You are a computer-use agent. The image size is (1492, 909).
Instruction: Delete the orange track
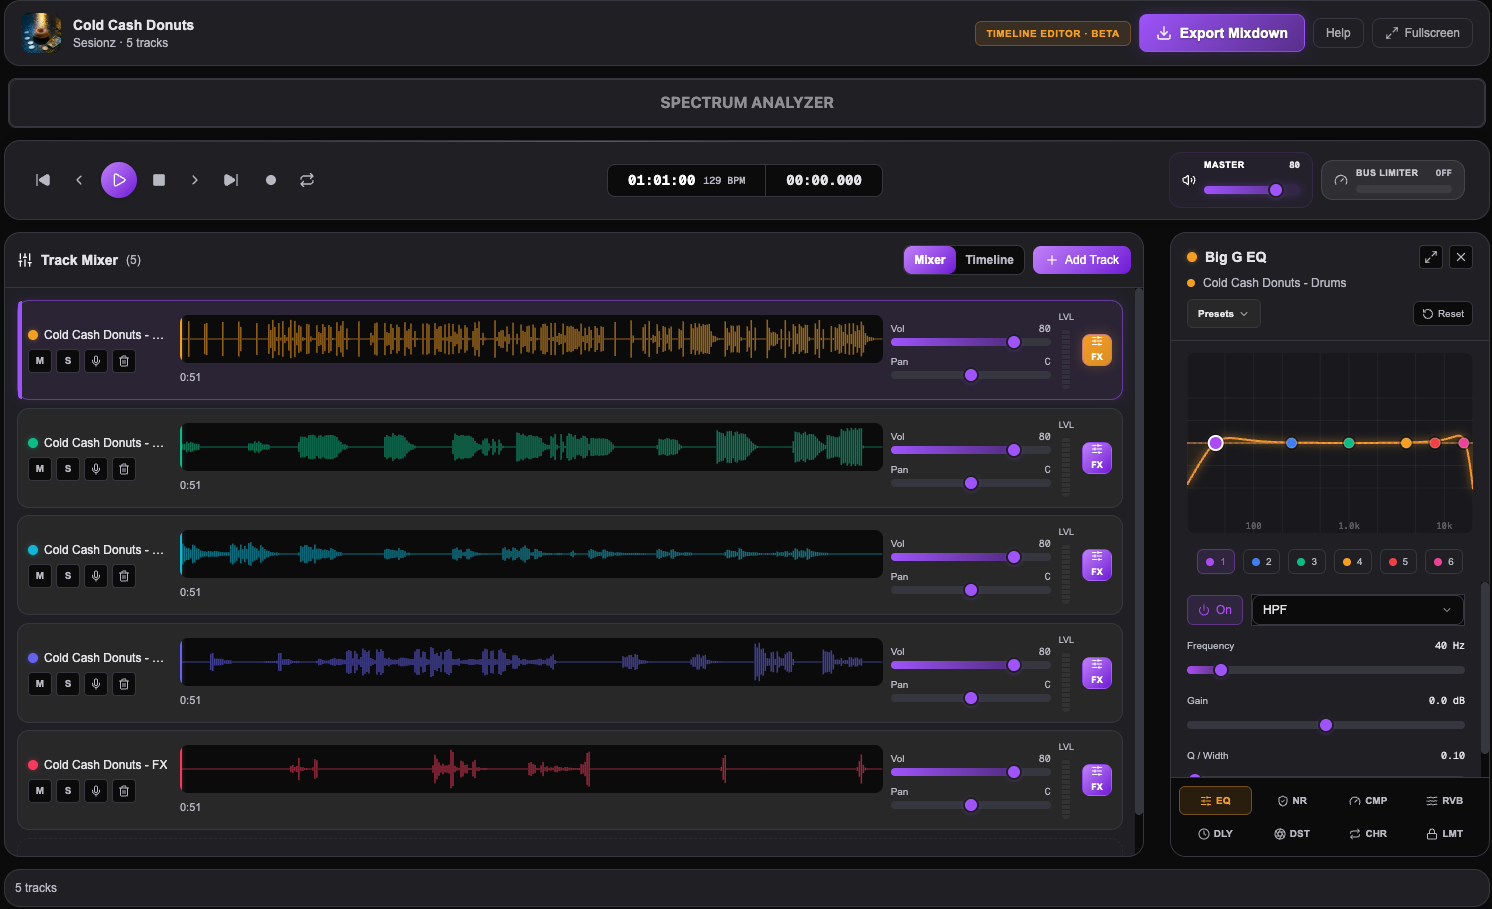(124, 361)
